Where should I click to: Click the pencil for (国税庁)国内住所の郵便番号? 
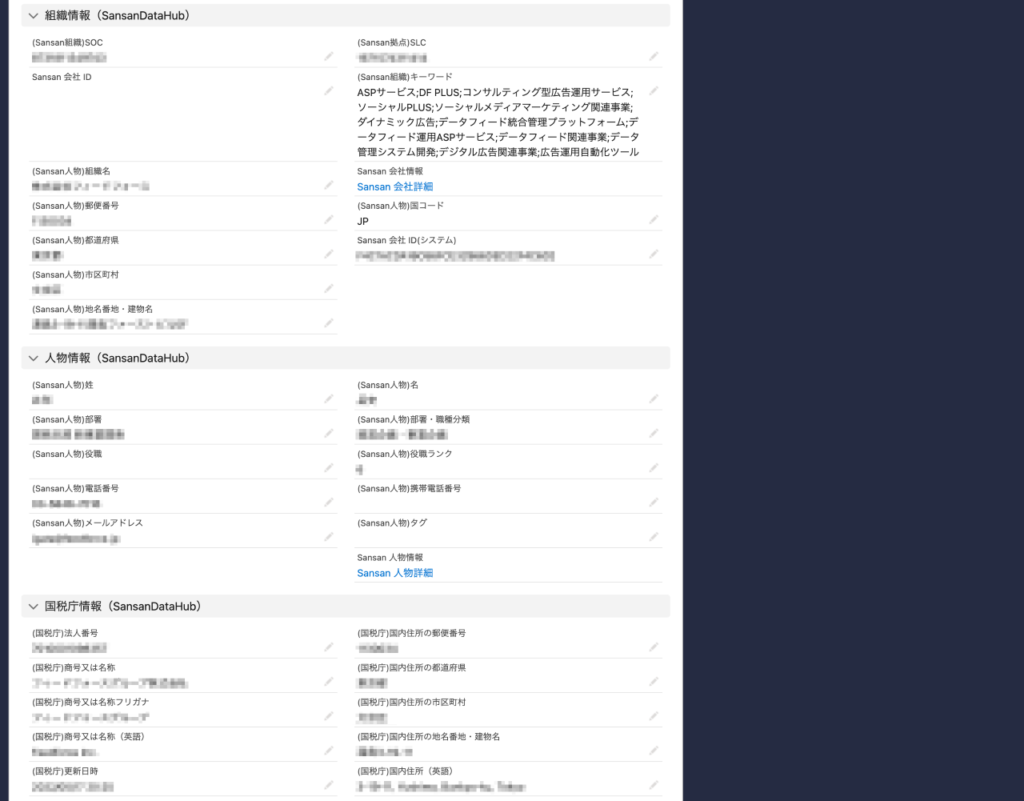pyautogui.click(x=653, y=648)
